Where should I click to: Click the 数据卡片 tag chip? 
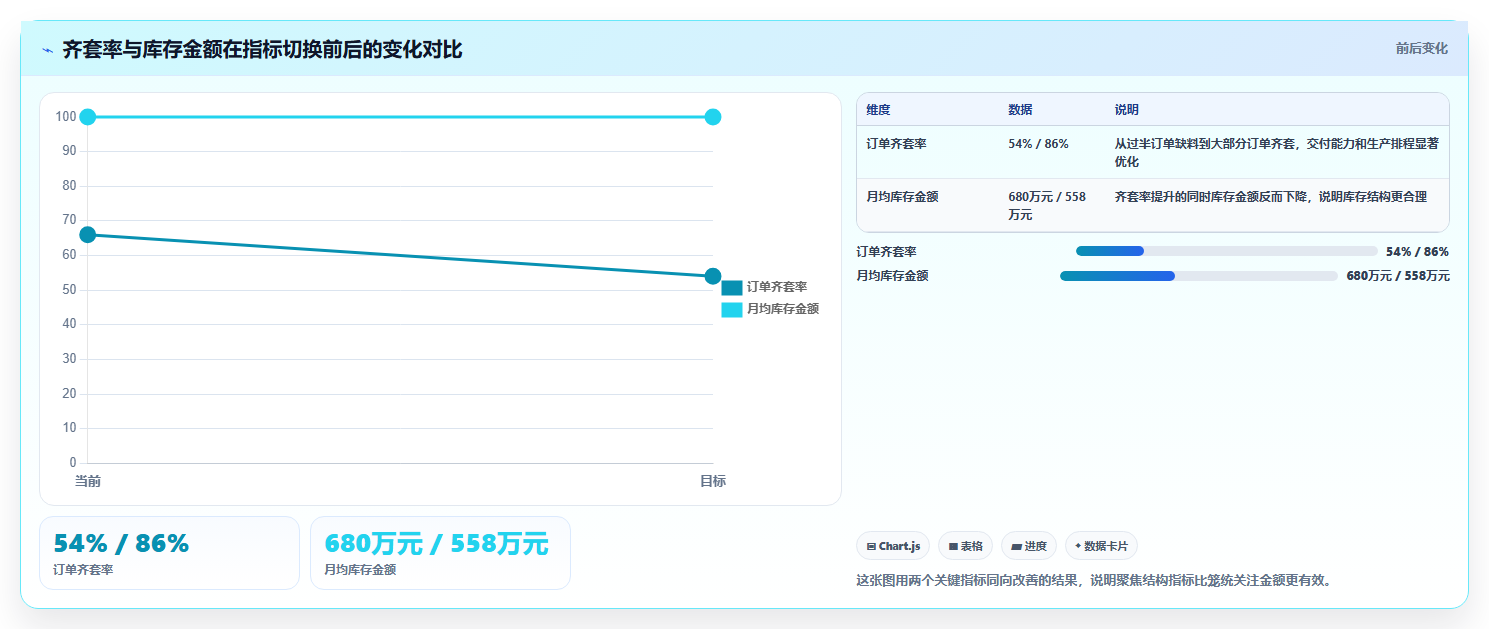1101,546
